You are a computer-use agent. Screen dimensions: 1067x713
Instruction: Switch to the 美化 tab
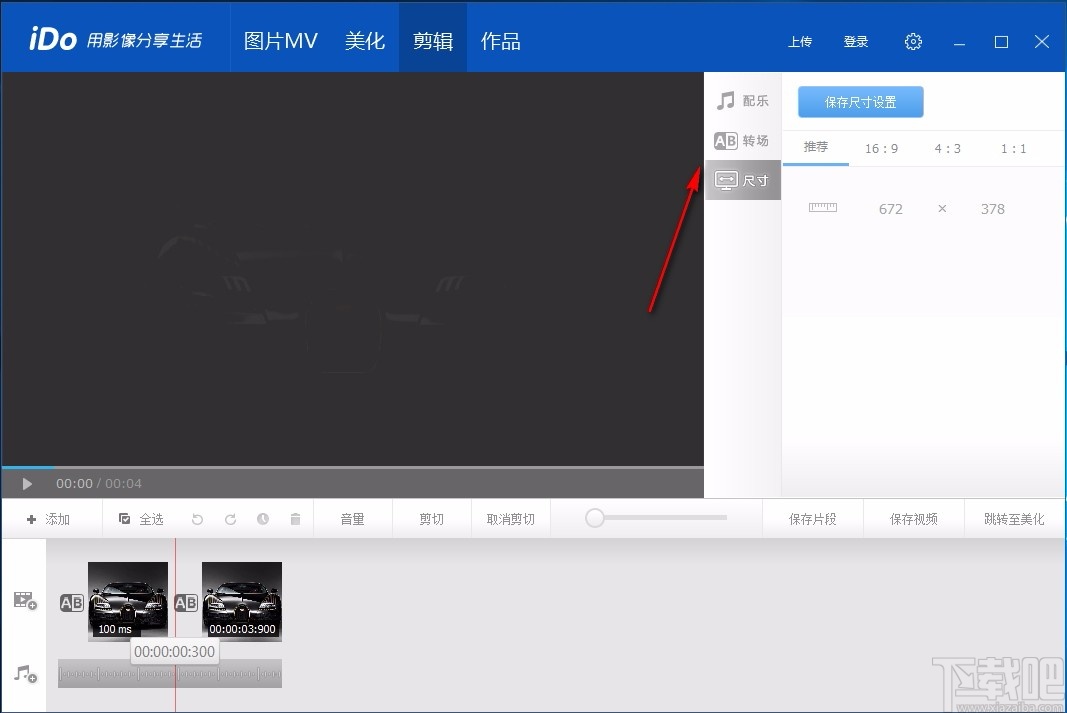(365, 41)
